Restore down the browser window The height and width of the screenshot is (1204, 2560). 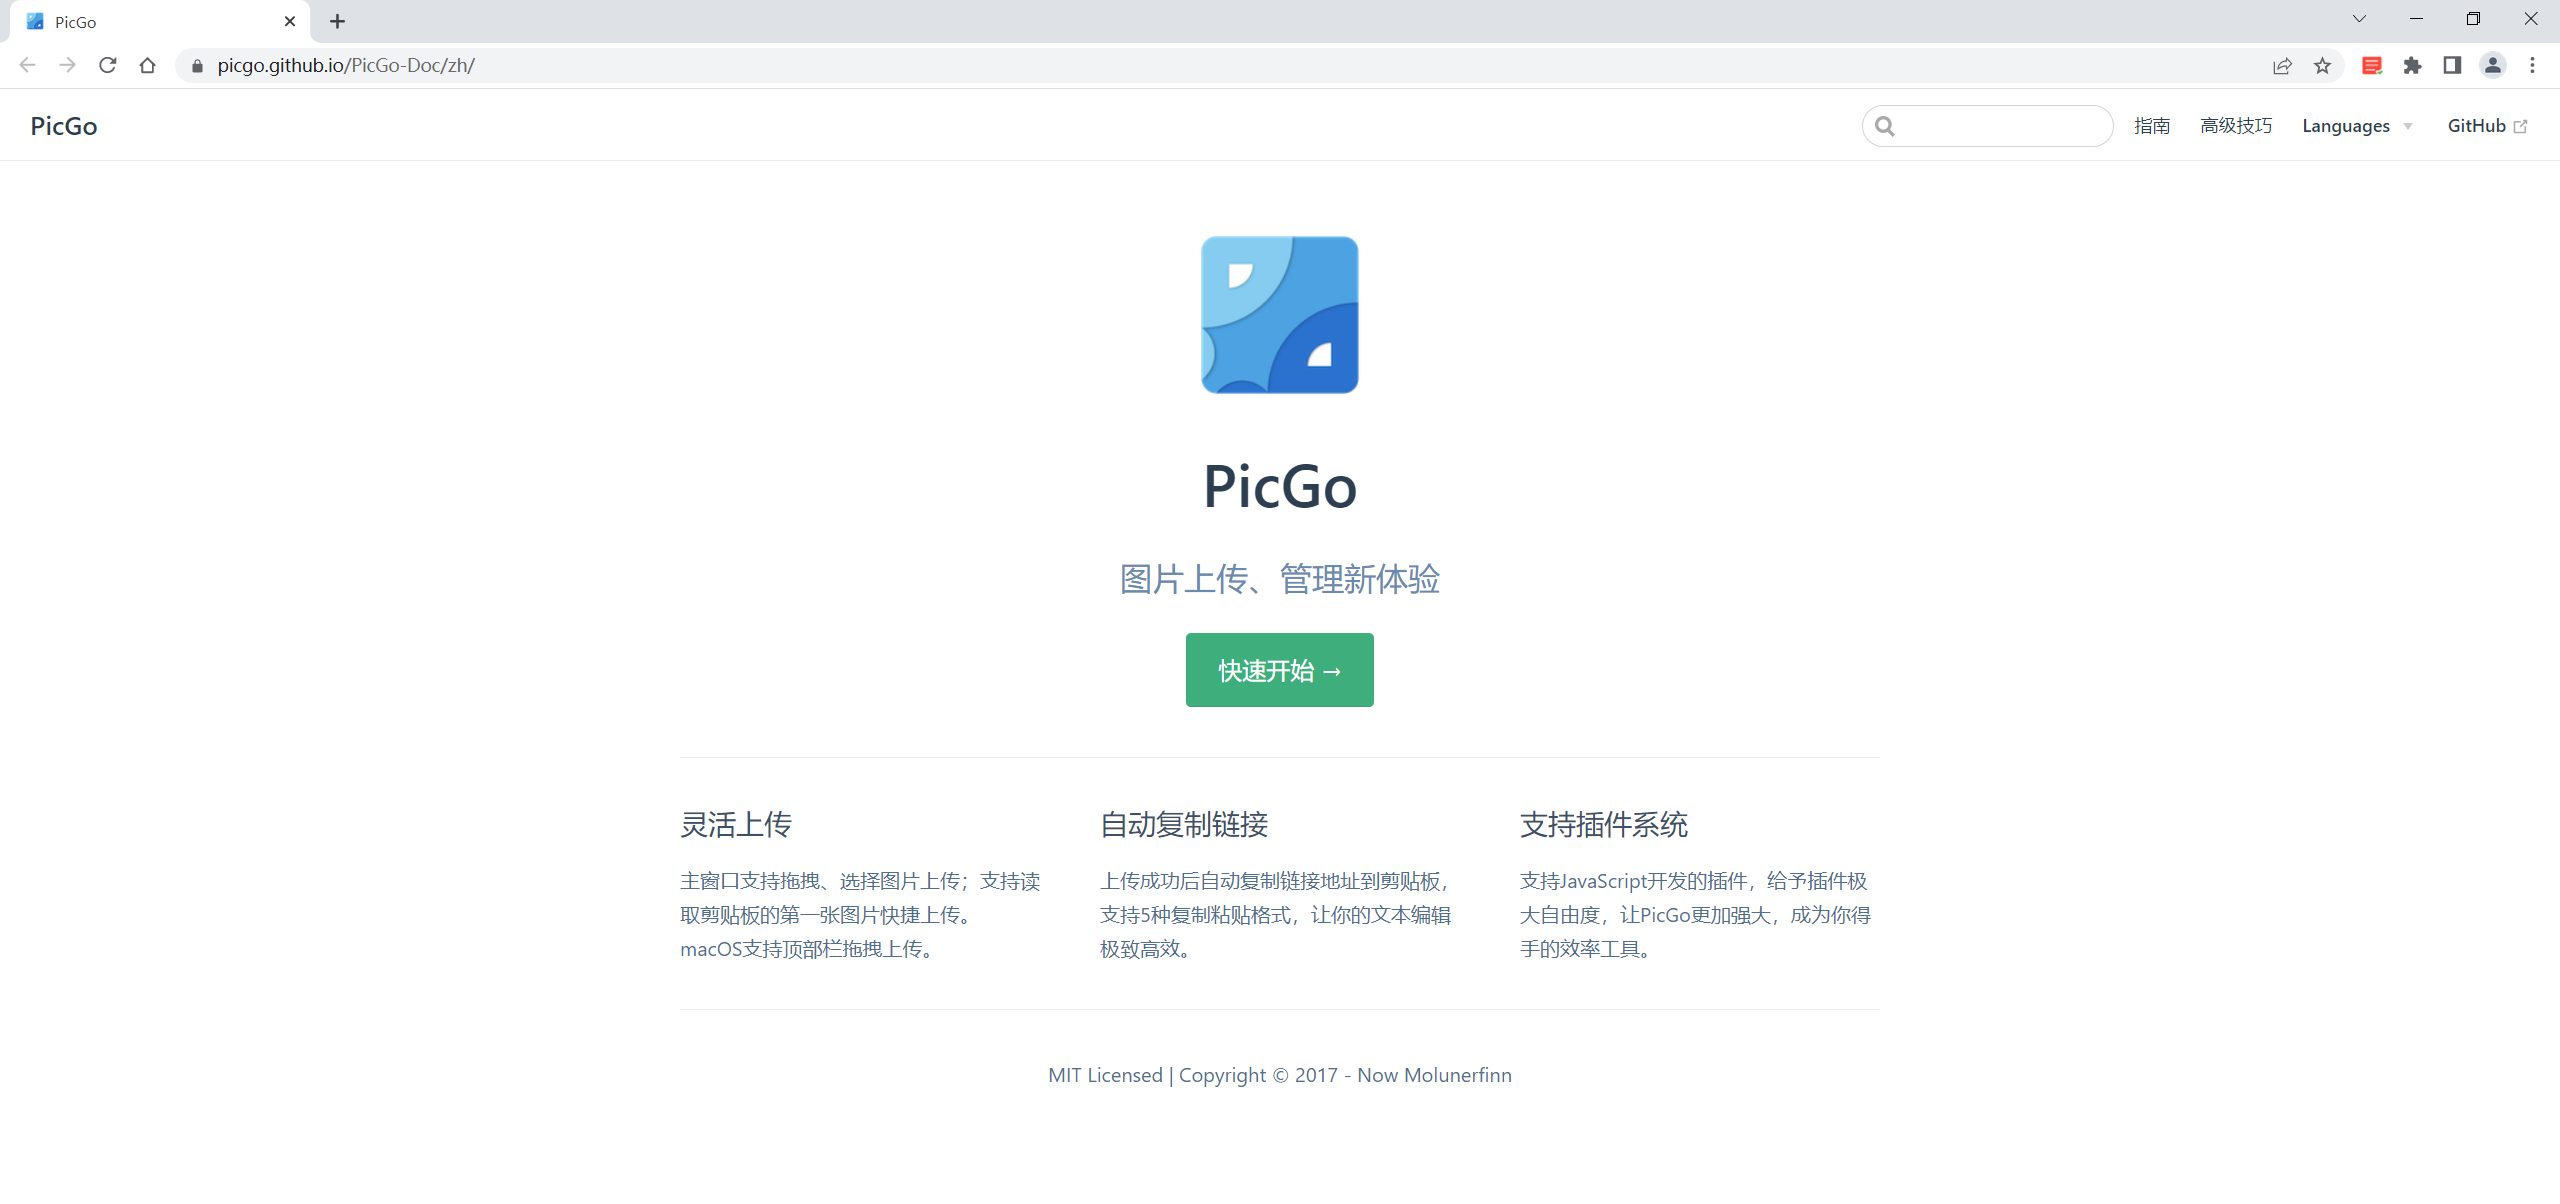(x=2473, y=19)
